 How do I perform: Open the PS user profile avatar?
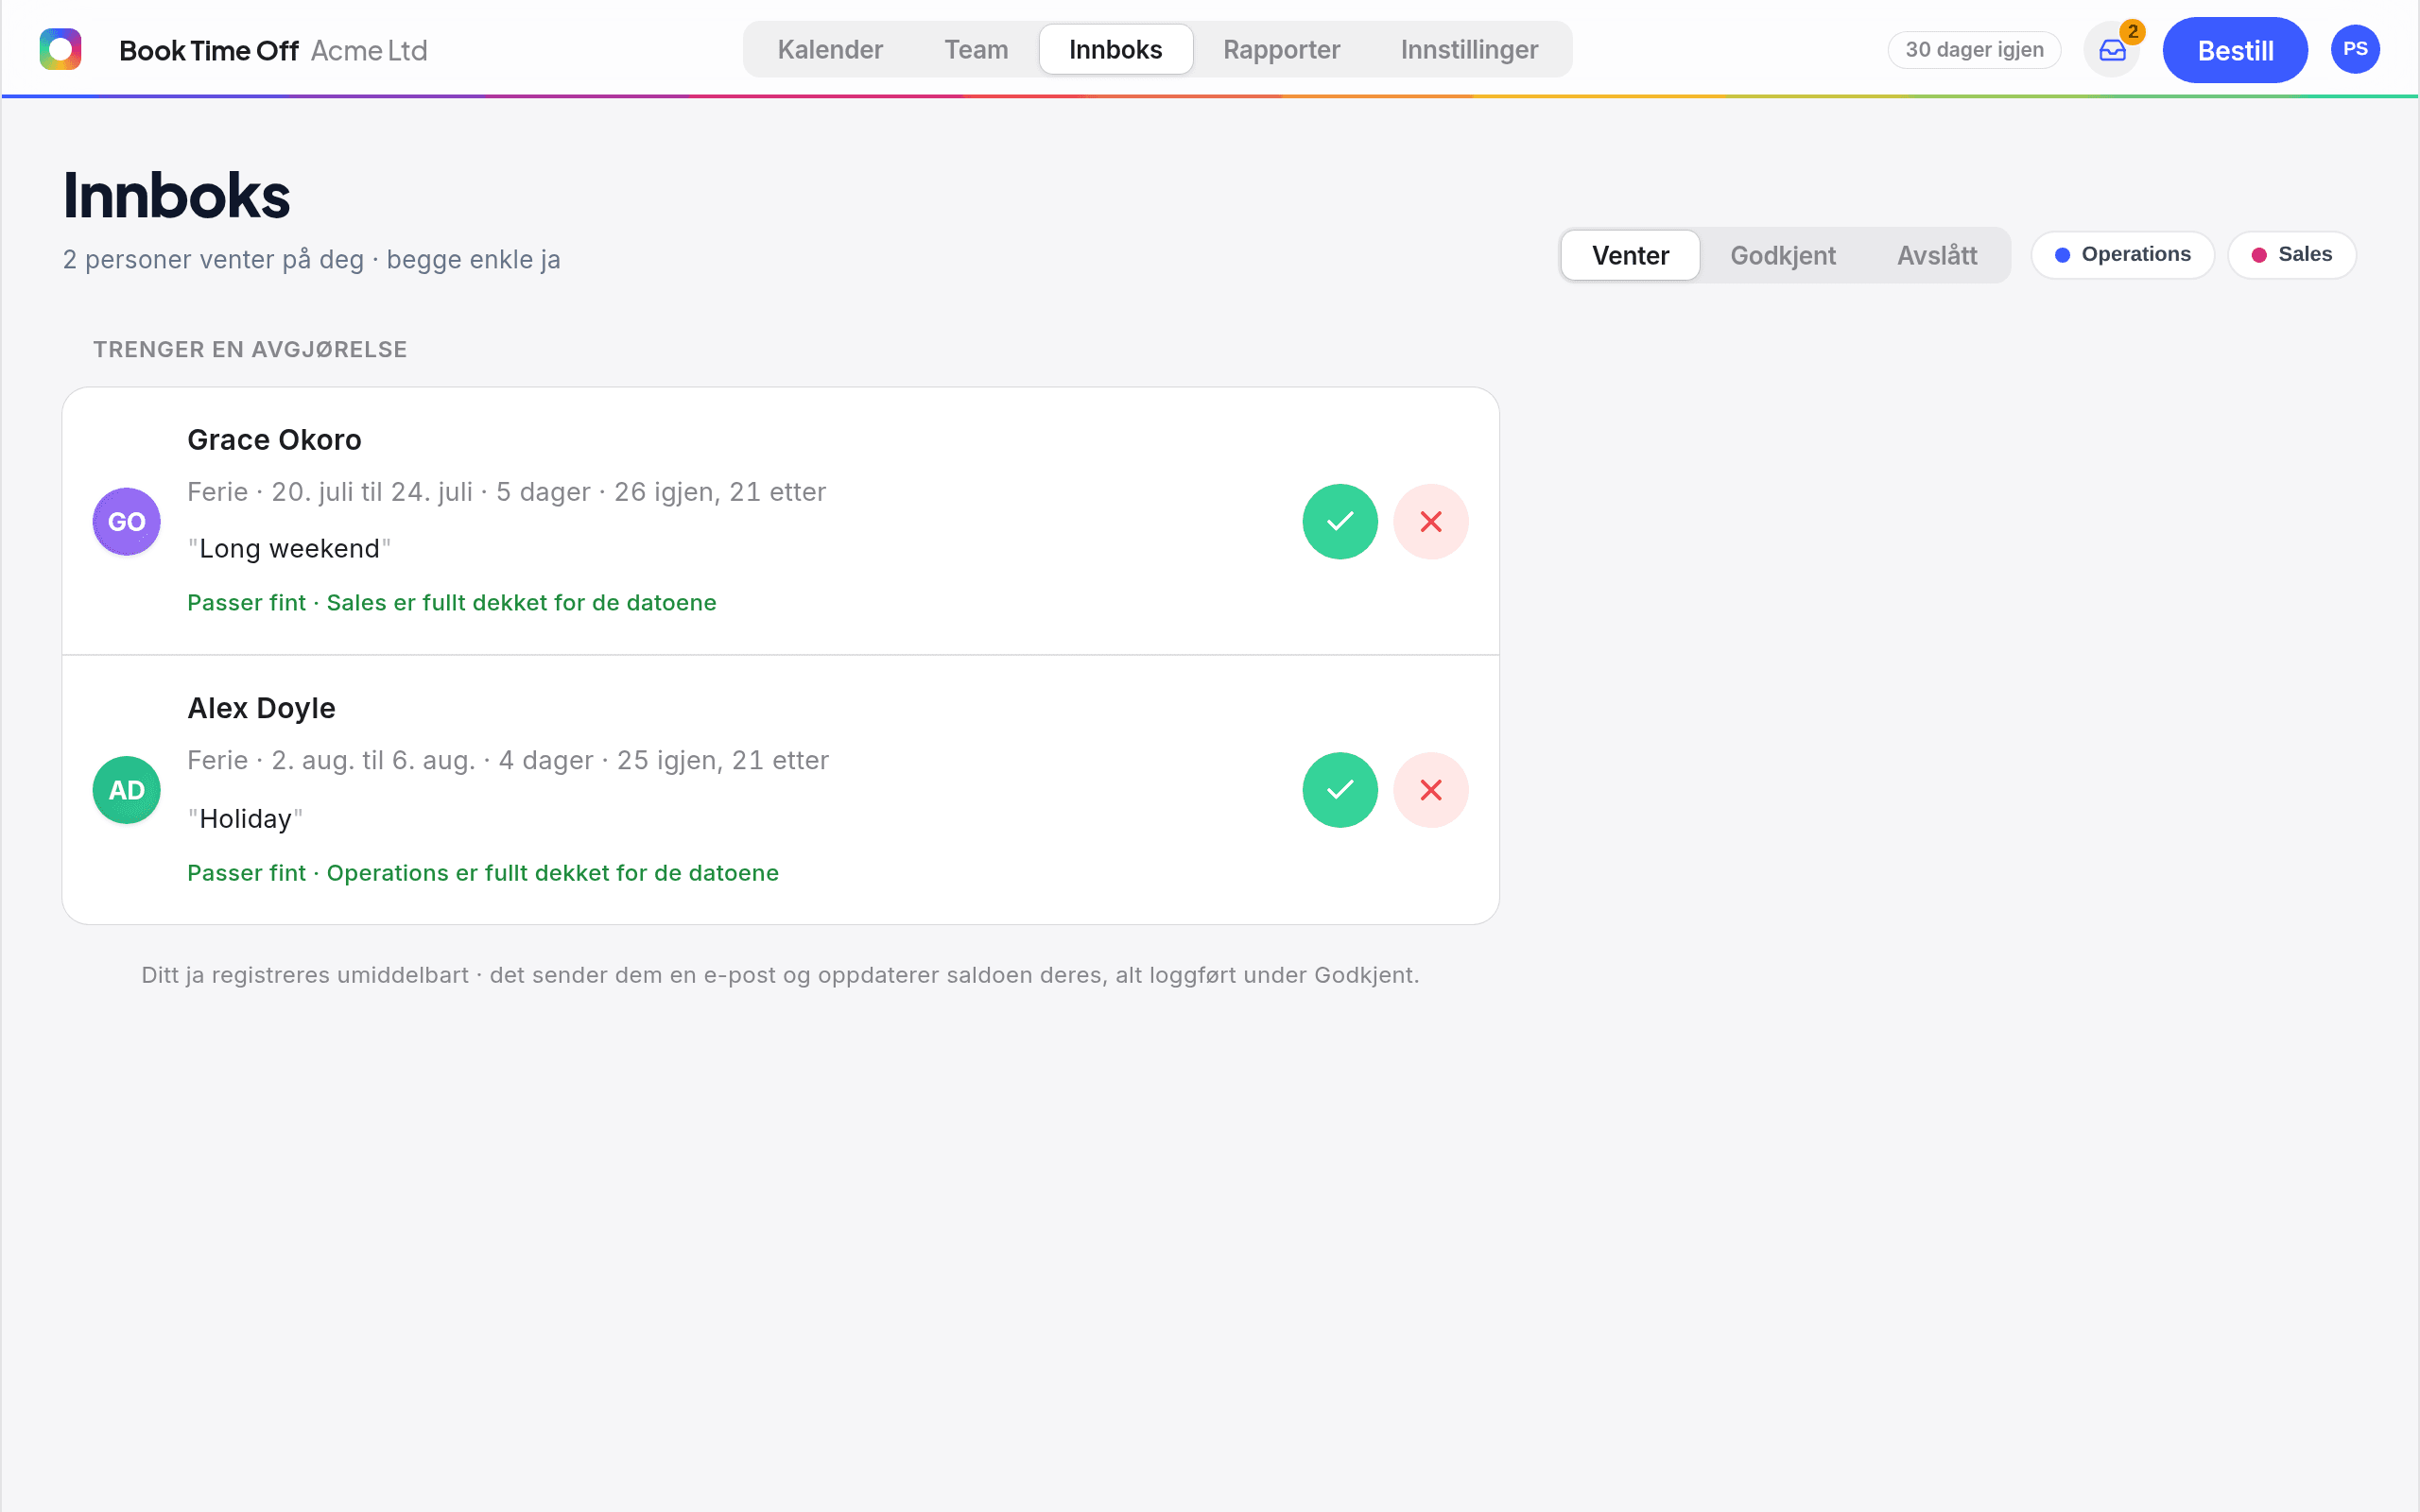[x=2355, y=49]
